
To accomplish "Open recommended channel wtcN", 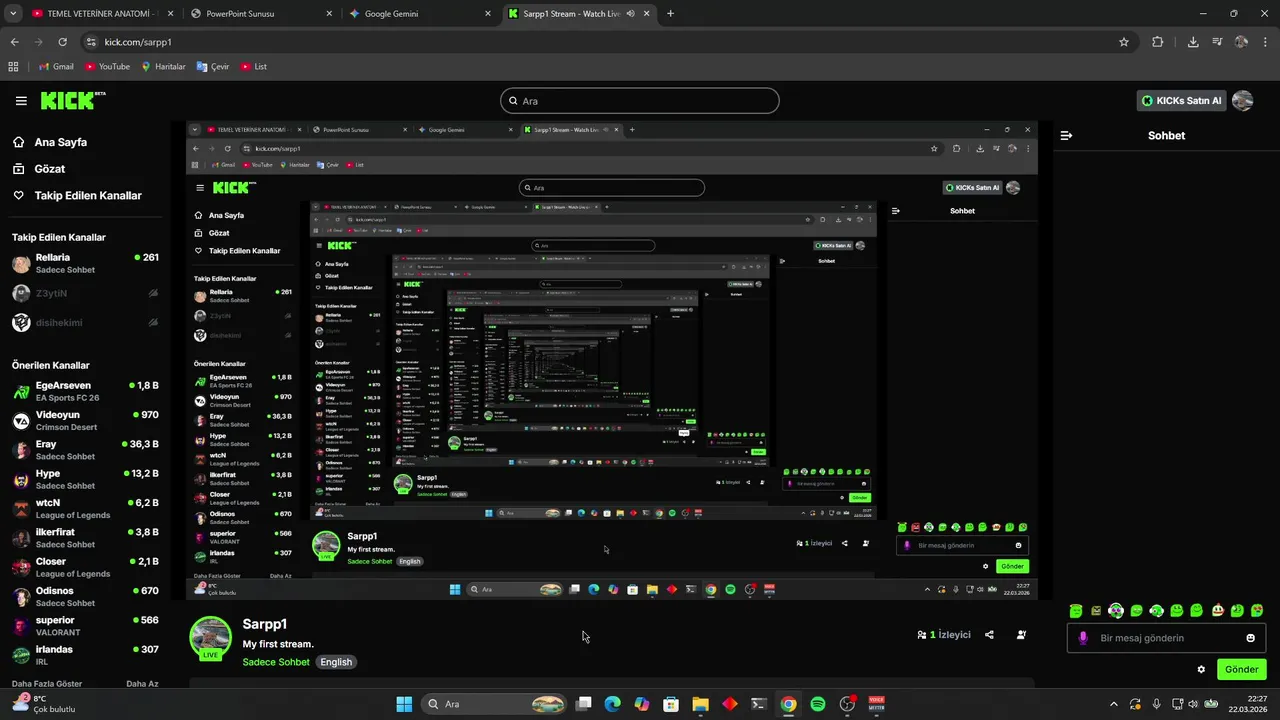I will [85, 508].
